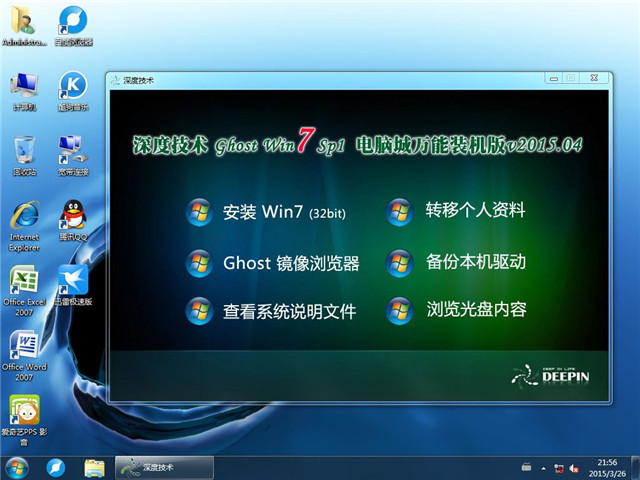Open the 浏览光盘内容 option

pos(456,310)
